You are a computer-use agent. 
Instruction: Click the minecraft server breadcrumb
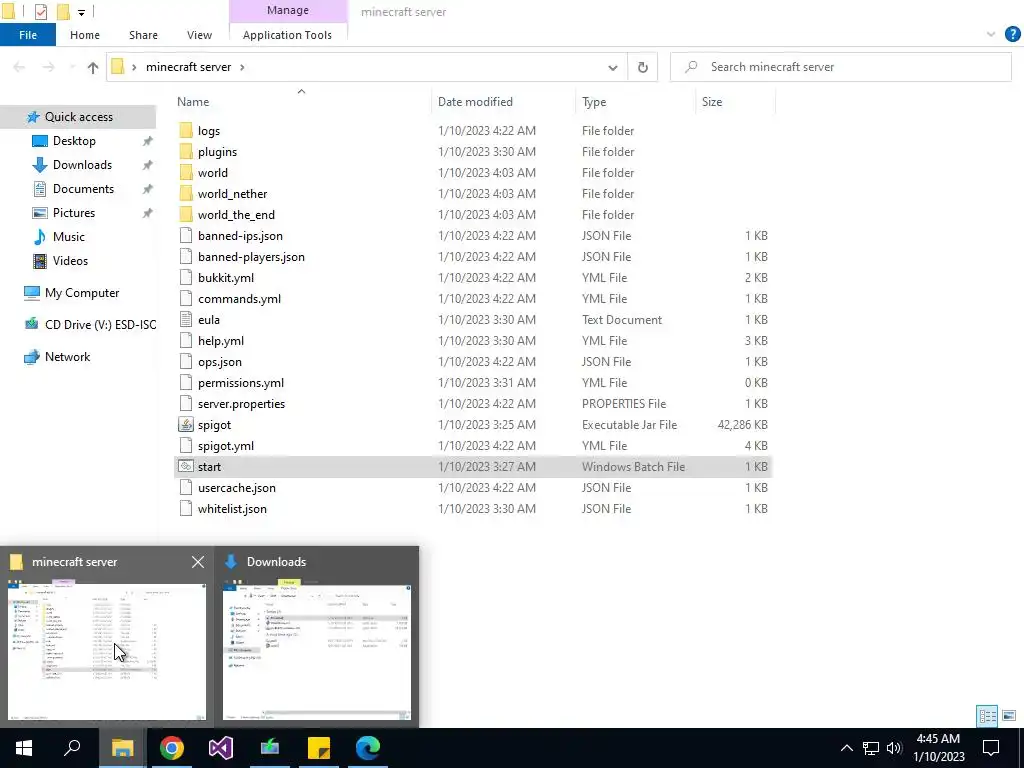click(189, 67)
